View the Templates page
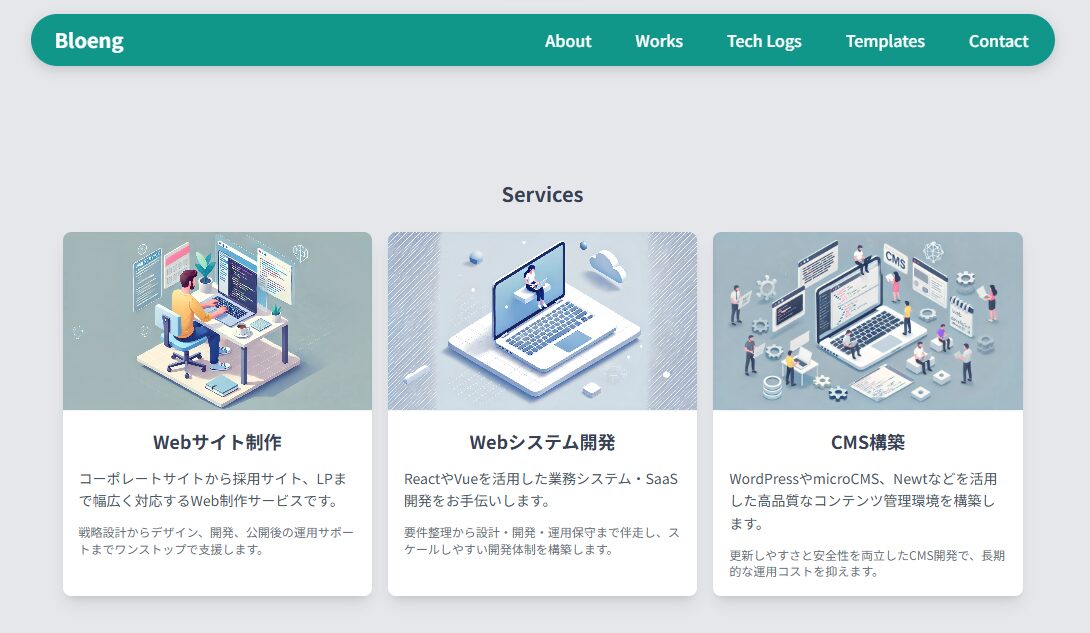 point(885,41)
